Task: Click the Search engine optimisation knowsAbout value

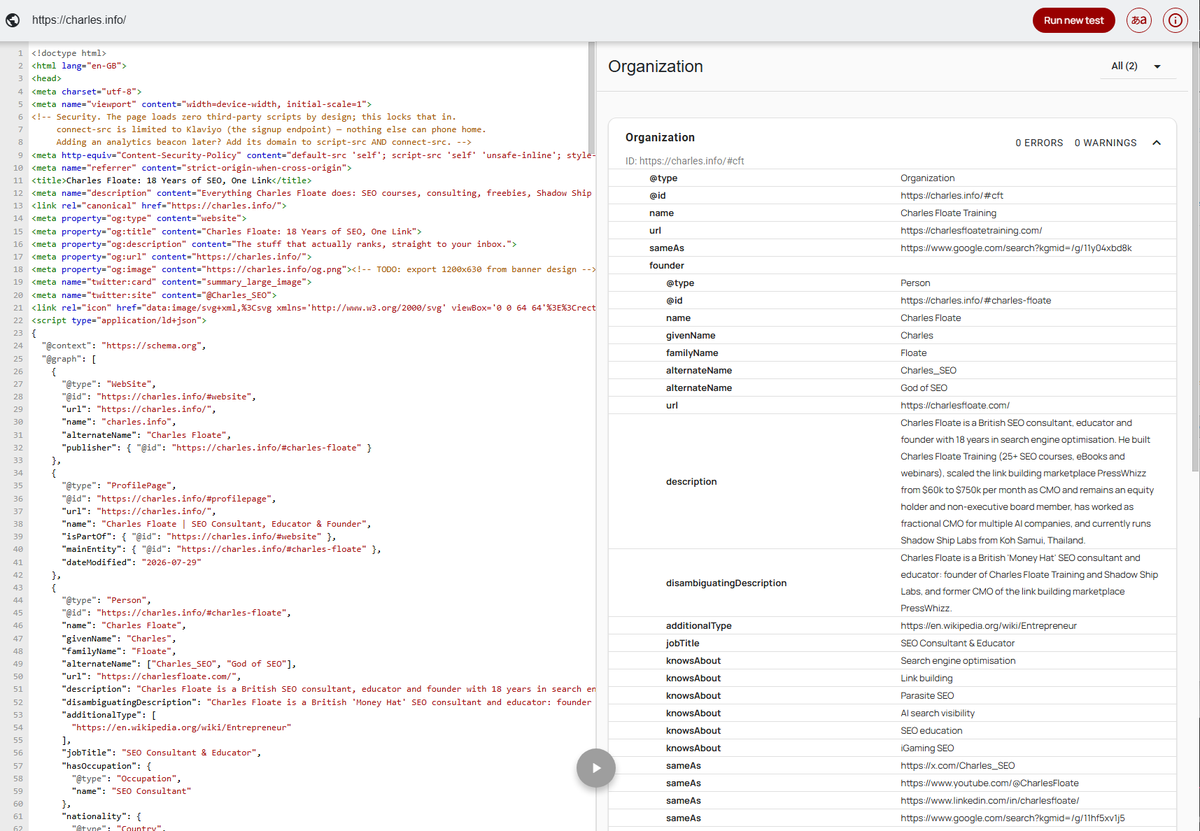Action: click(x=957, y=660)
